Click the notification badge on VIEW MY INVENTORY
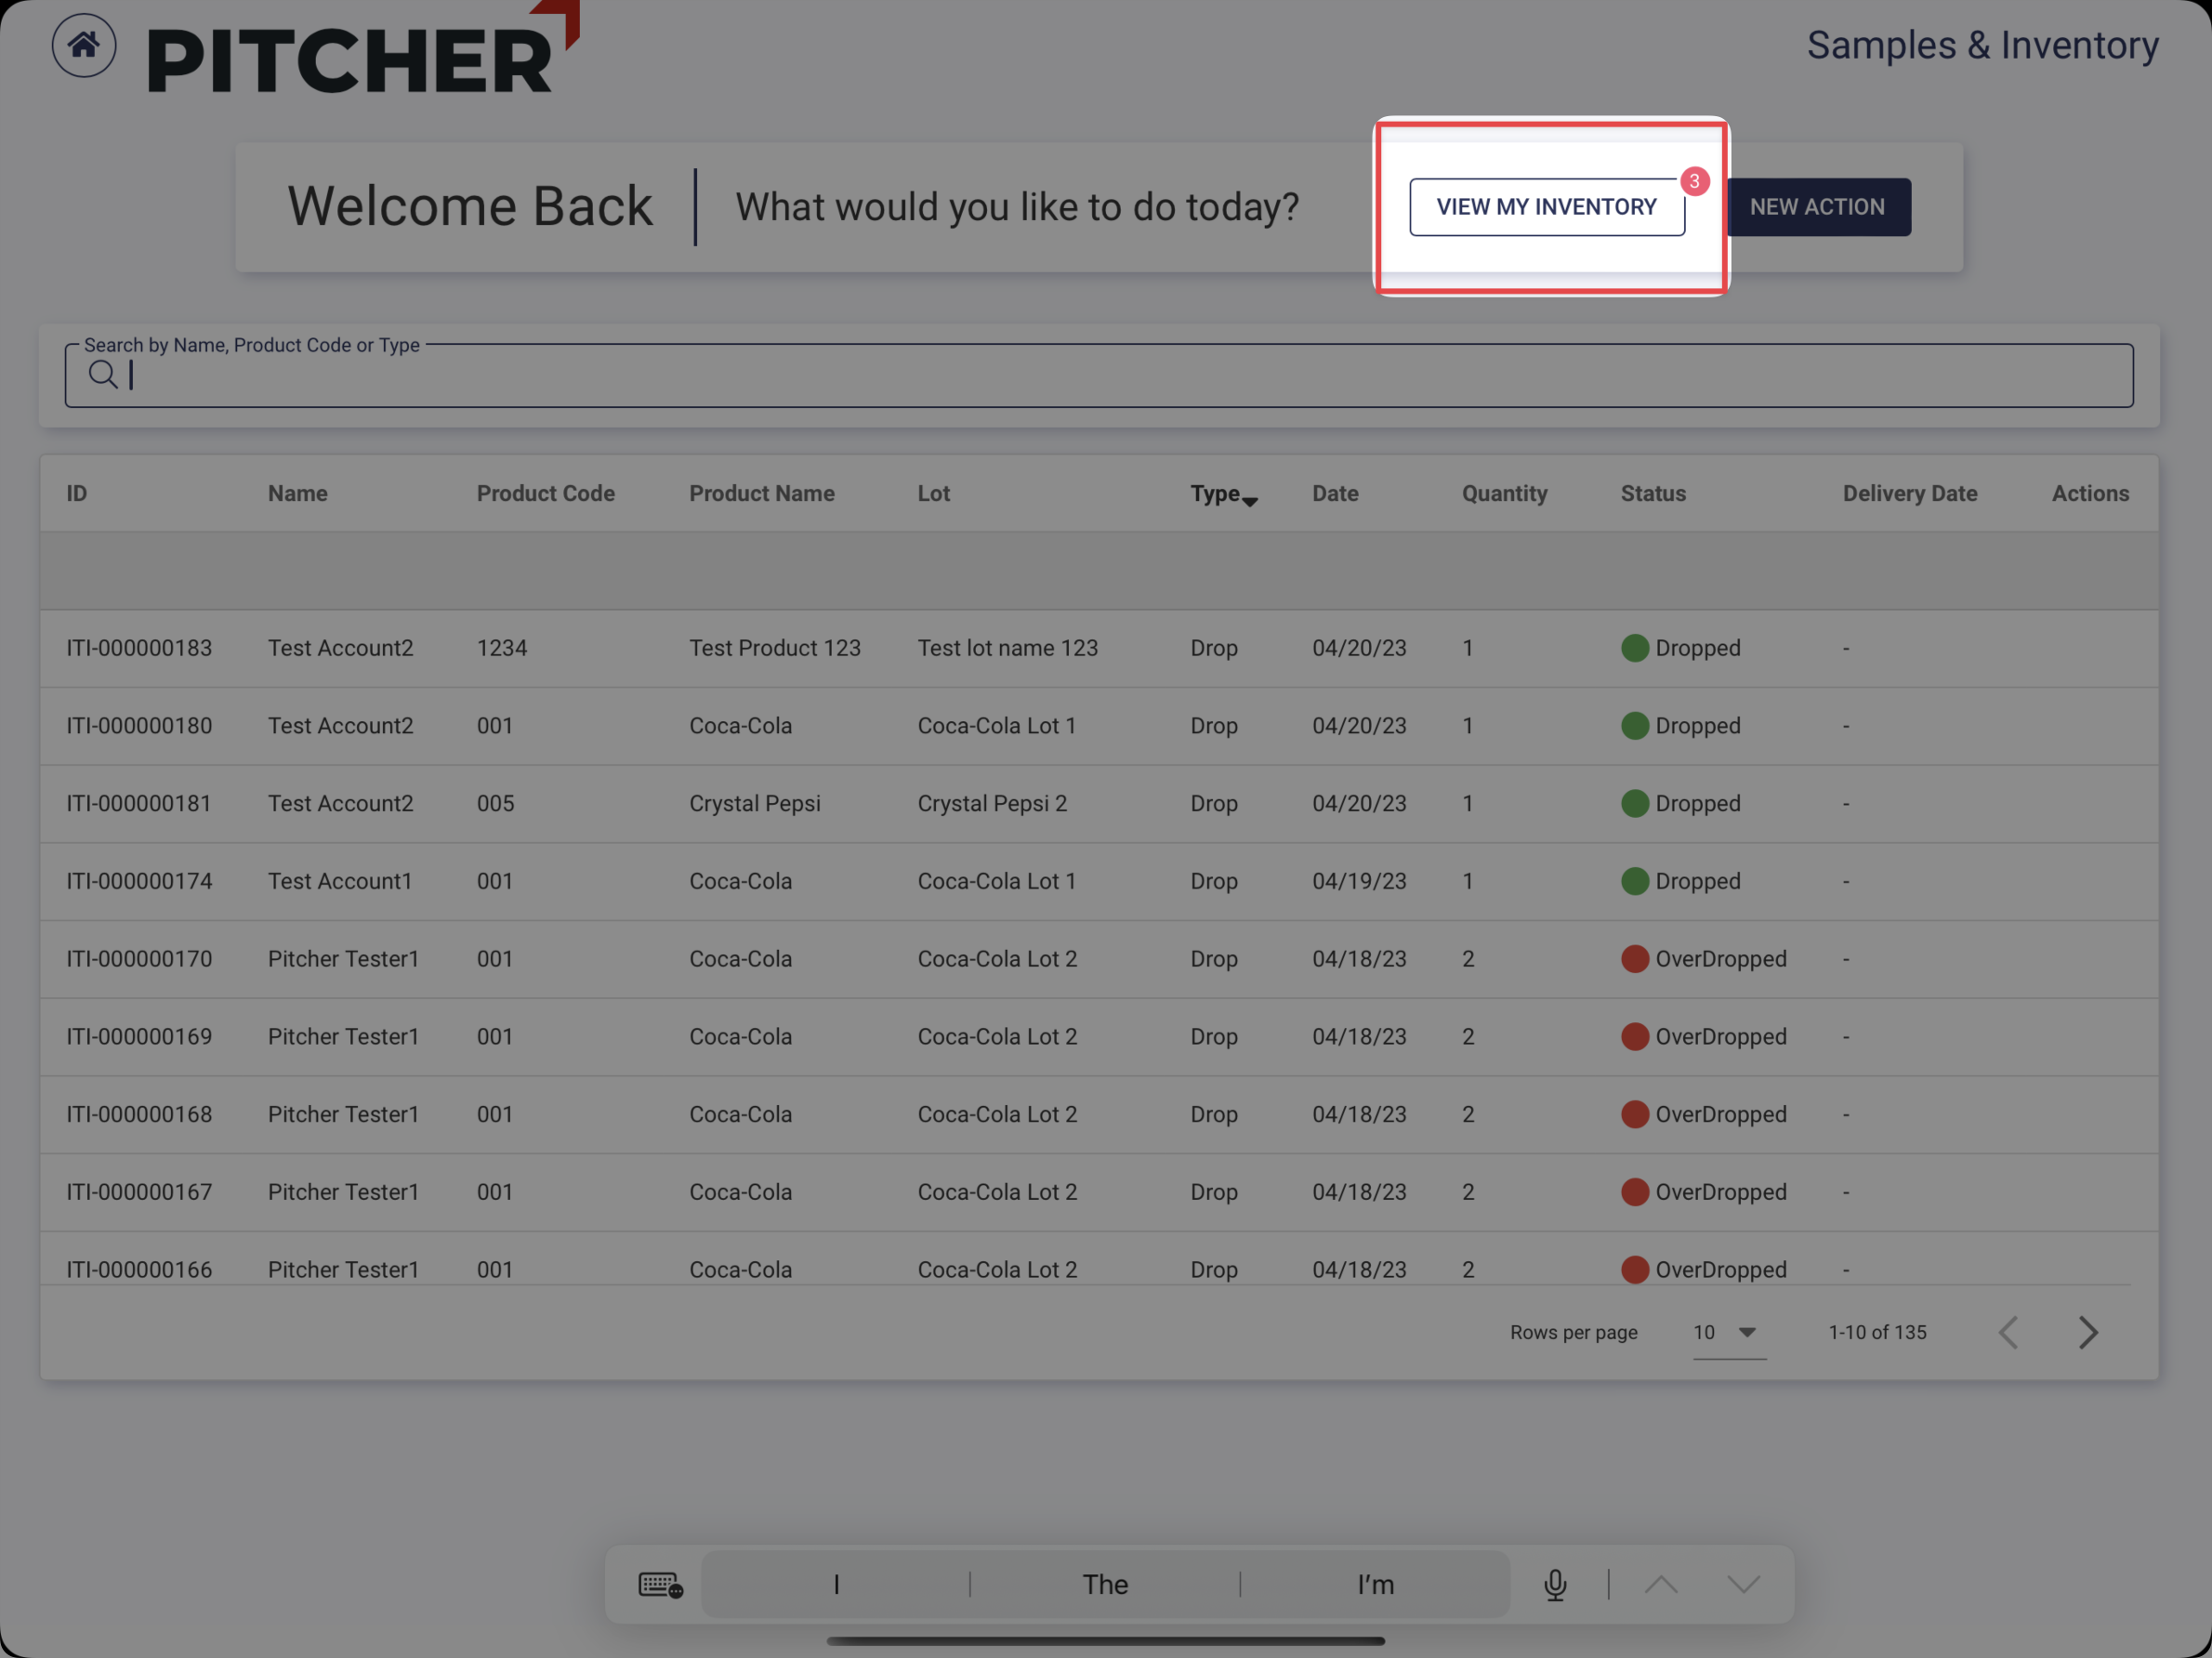2212x1658 pixels. [1694, 181]
